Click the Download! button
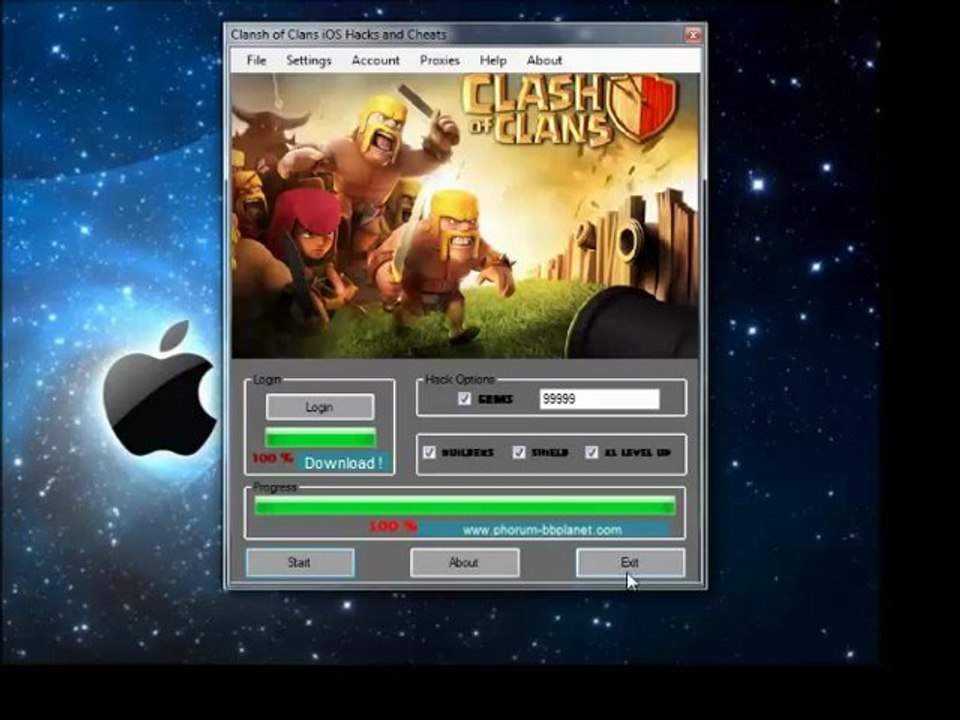This screenshot has height=720, width=960. point(343,463)
